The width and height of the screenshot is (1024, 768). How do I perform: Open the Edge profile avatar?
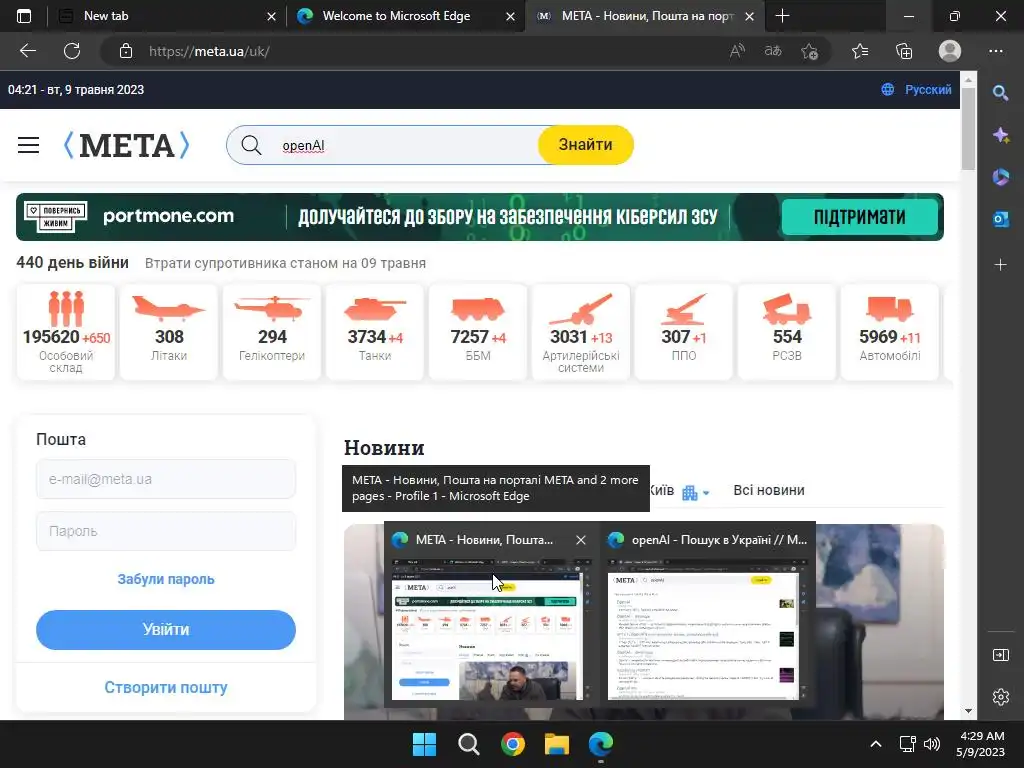[950, 51]
